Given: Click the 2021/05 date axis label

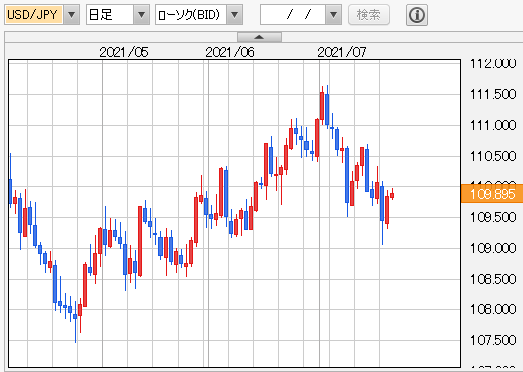Looking at the screenshot, I should point(124,52).
